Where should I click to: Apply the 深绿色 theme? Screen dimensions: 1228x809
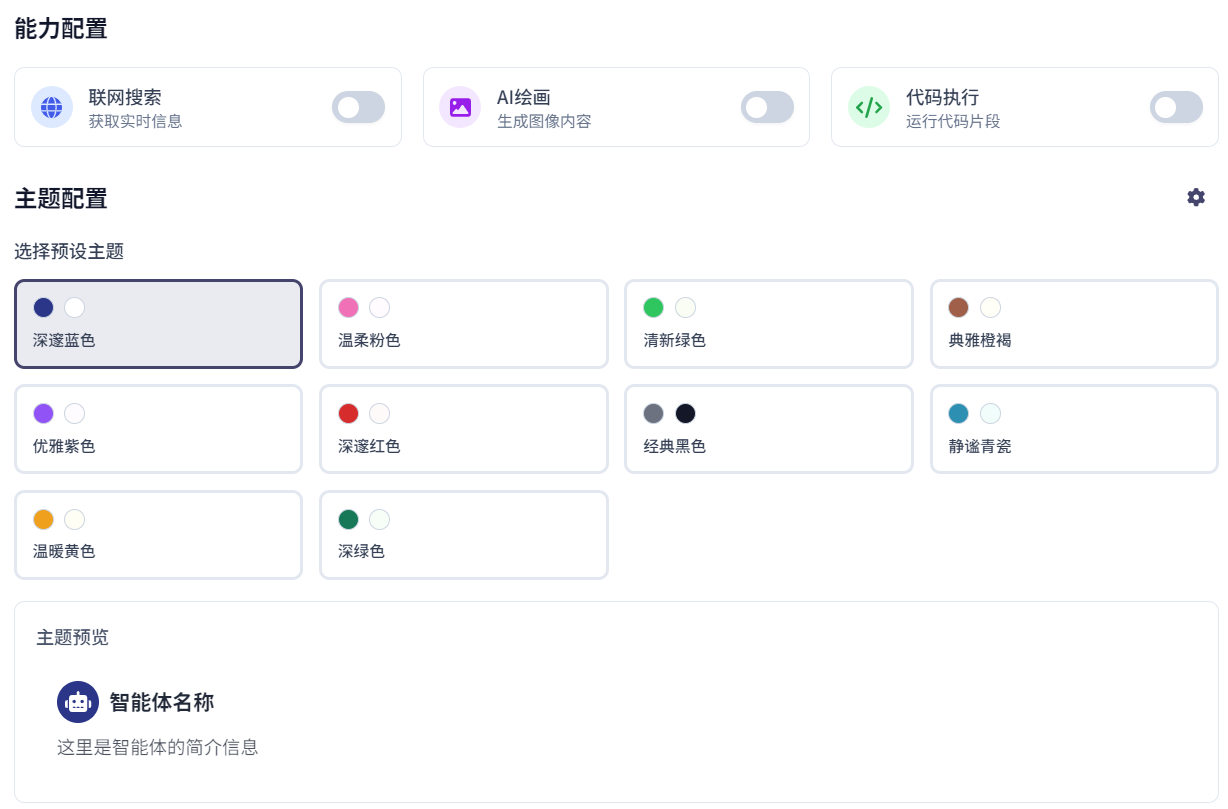tap(463, 534)
